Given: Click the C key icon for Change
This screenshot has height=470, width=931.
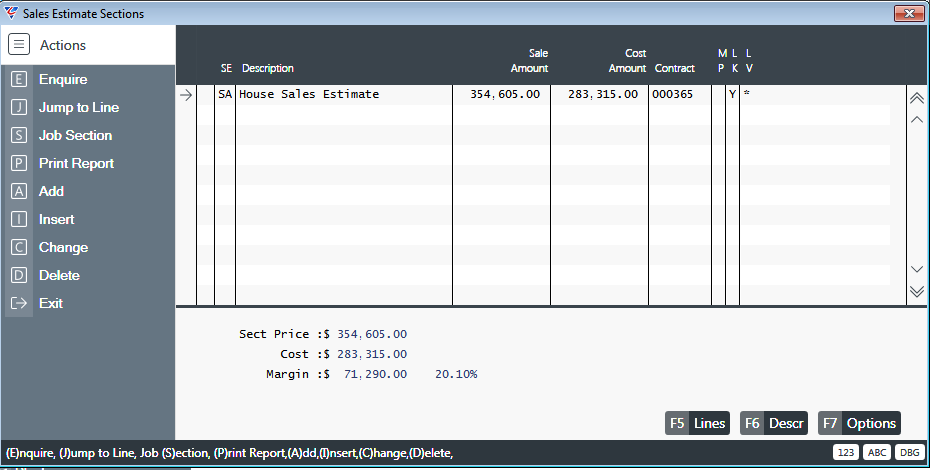Looking at the screenshot, I should point(19,247).
